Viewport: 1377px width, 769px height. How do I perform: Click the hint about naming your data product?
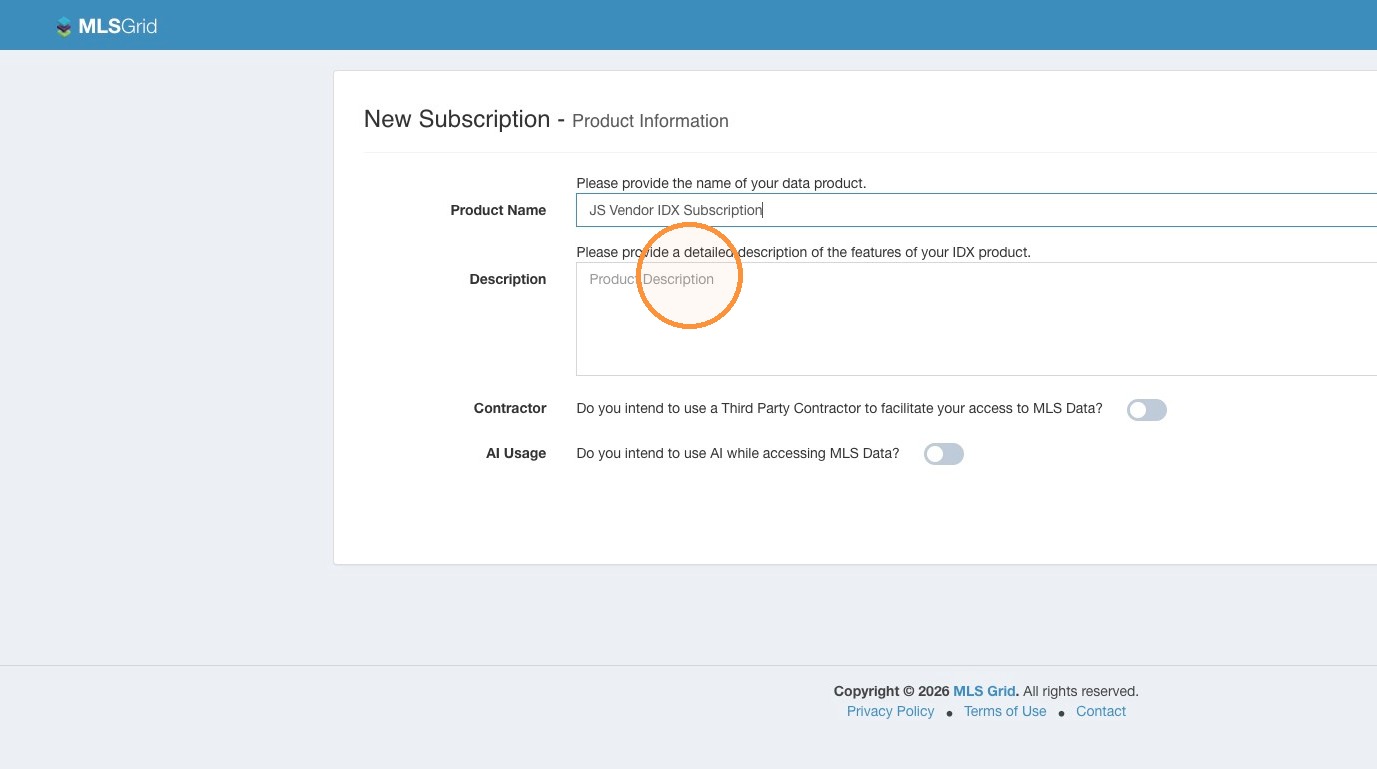(721, 183)
